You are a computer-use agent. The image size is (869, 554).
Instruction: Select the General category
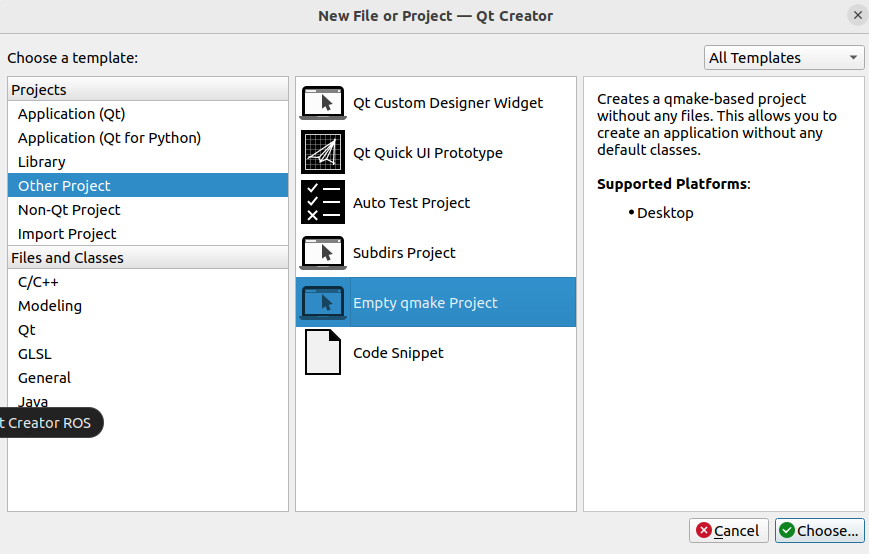click(x=148, y=378)
